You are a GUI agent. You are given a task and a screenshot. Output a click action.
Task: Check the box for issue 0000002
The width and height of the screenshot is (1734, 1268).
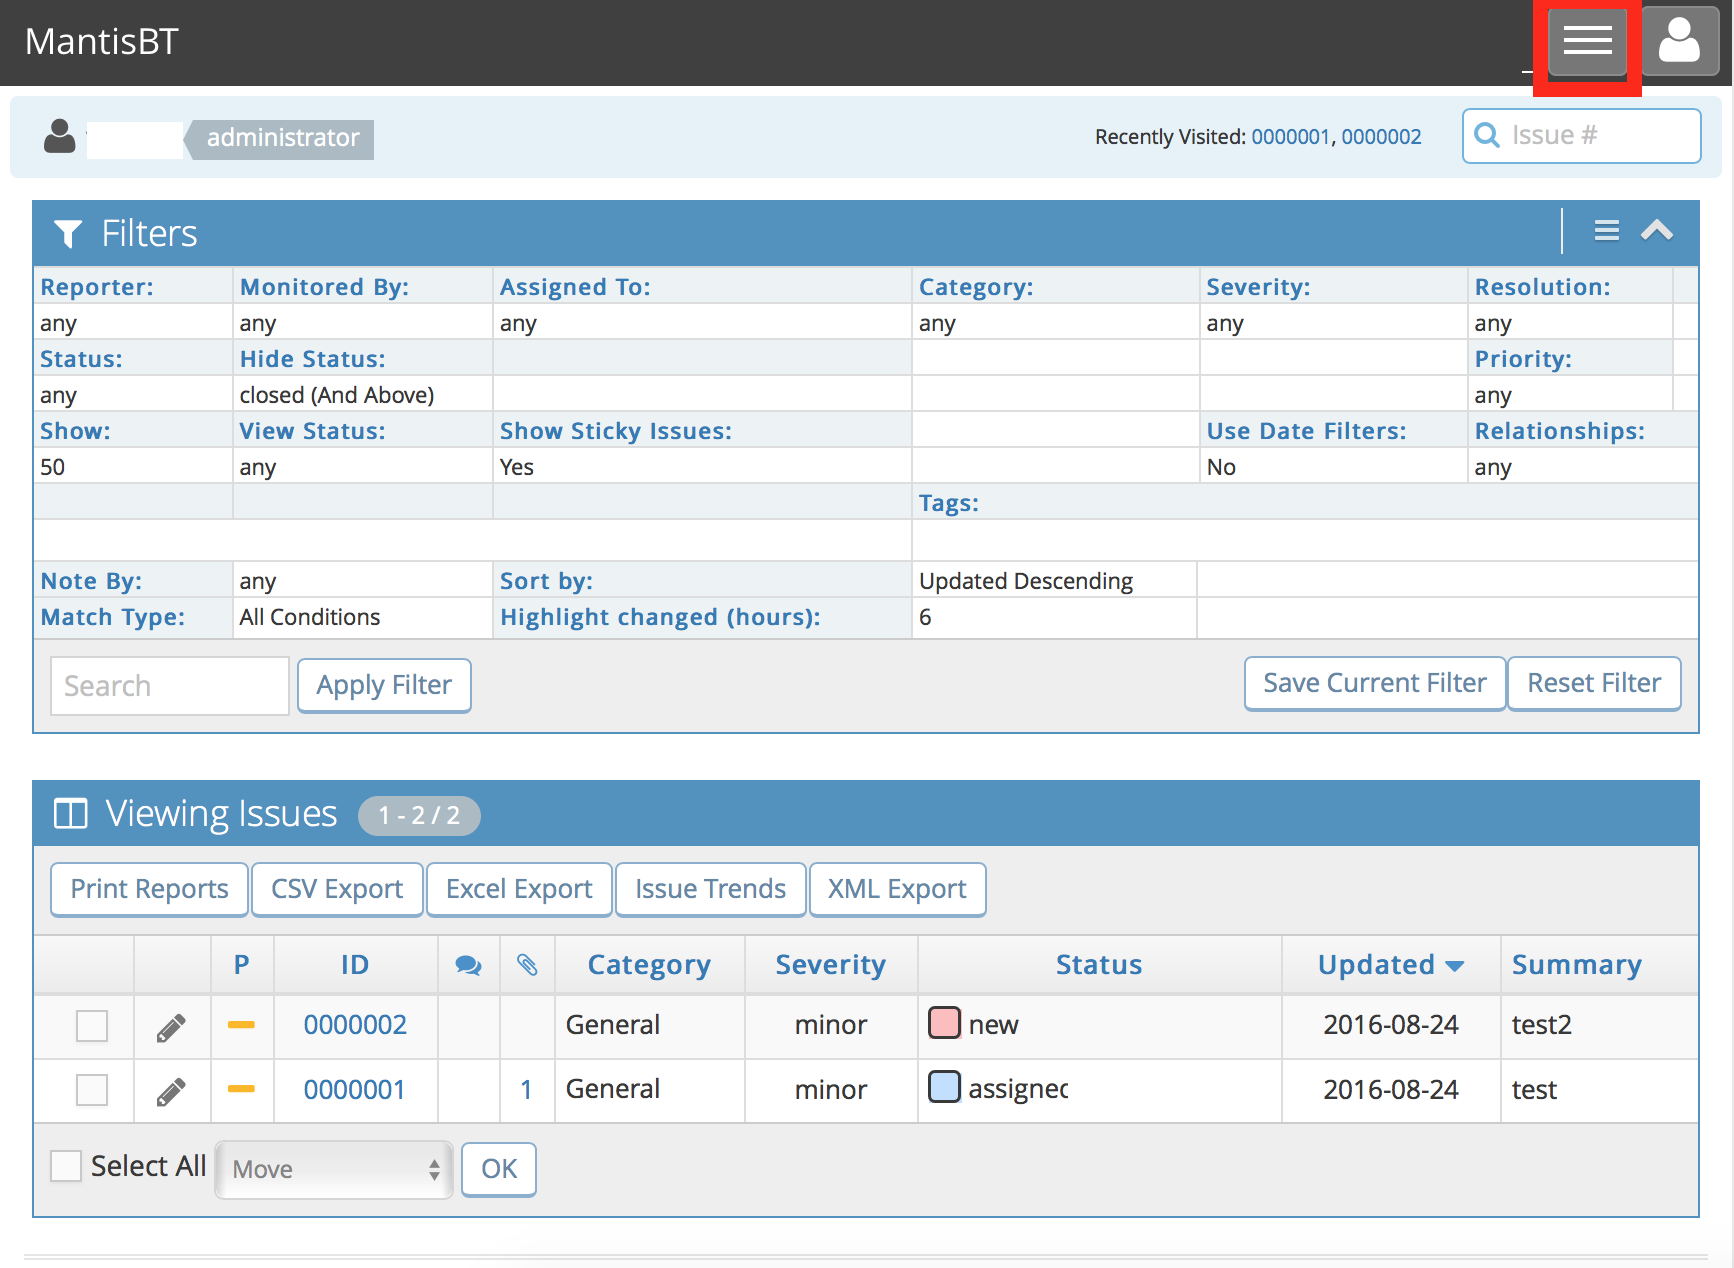(x=92, y=1026)
